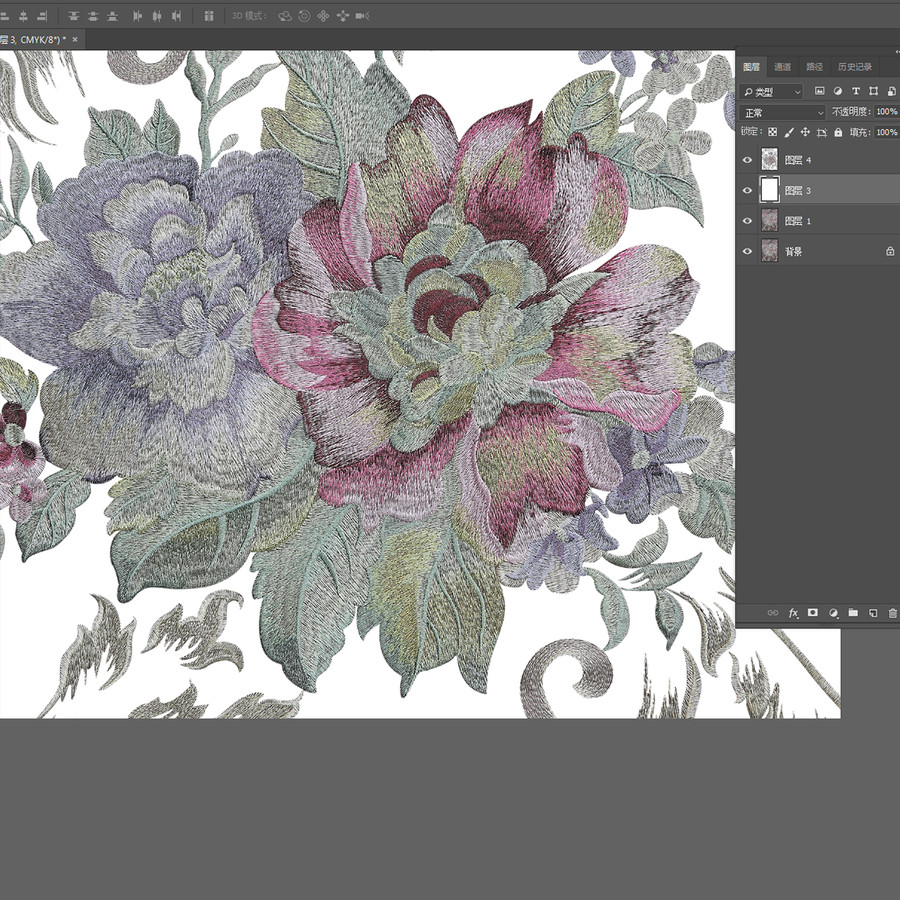Click the link layers icon in Layers panel
The height and width of the screenshot is (900, 900).
coord(773,613)
